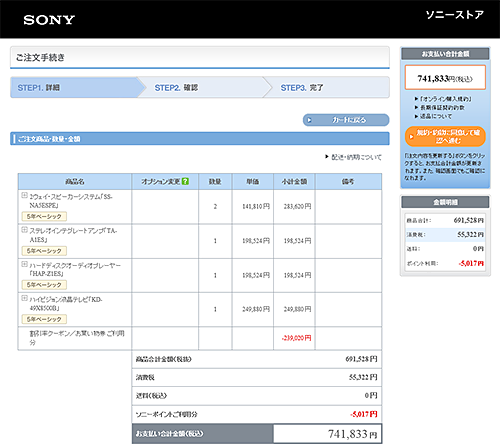
Task: Click 5-year basic badge under TA-A1ES
Action: point(44,251)
